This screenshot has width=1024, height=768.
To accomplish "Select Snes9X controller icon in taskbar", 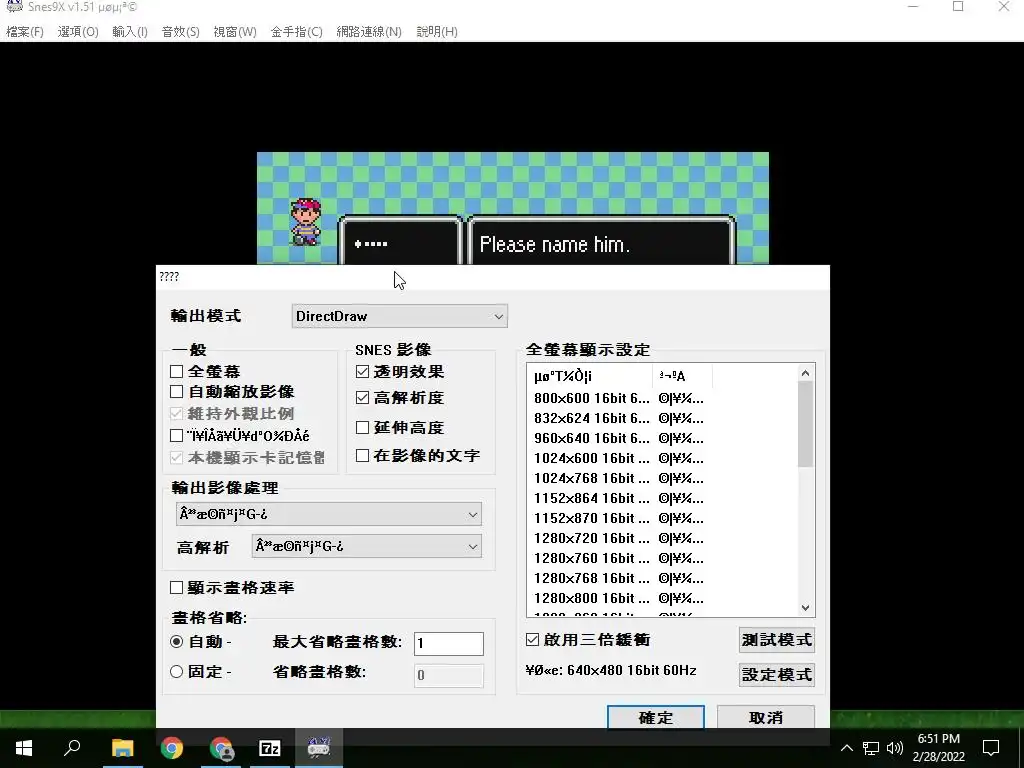I will 319,748.
